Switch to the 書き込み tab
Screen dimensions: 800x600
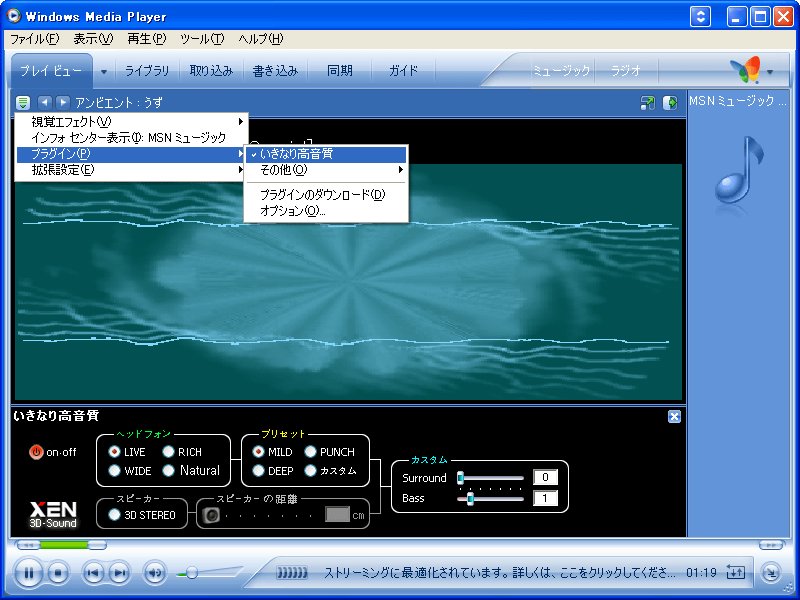pos(276,71)
